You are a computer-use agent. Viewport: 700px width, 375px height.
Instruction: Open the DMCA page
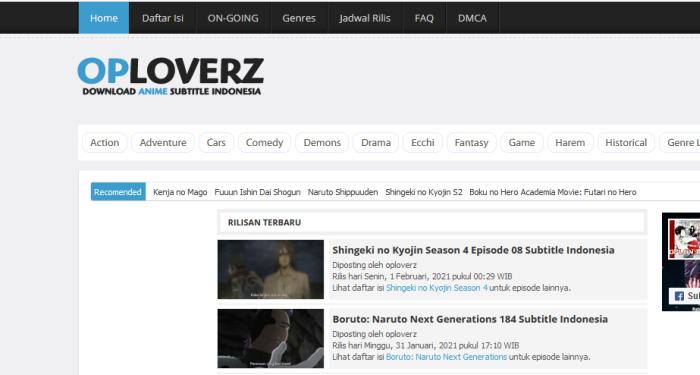[x=472, y=18]
